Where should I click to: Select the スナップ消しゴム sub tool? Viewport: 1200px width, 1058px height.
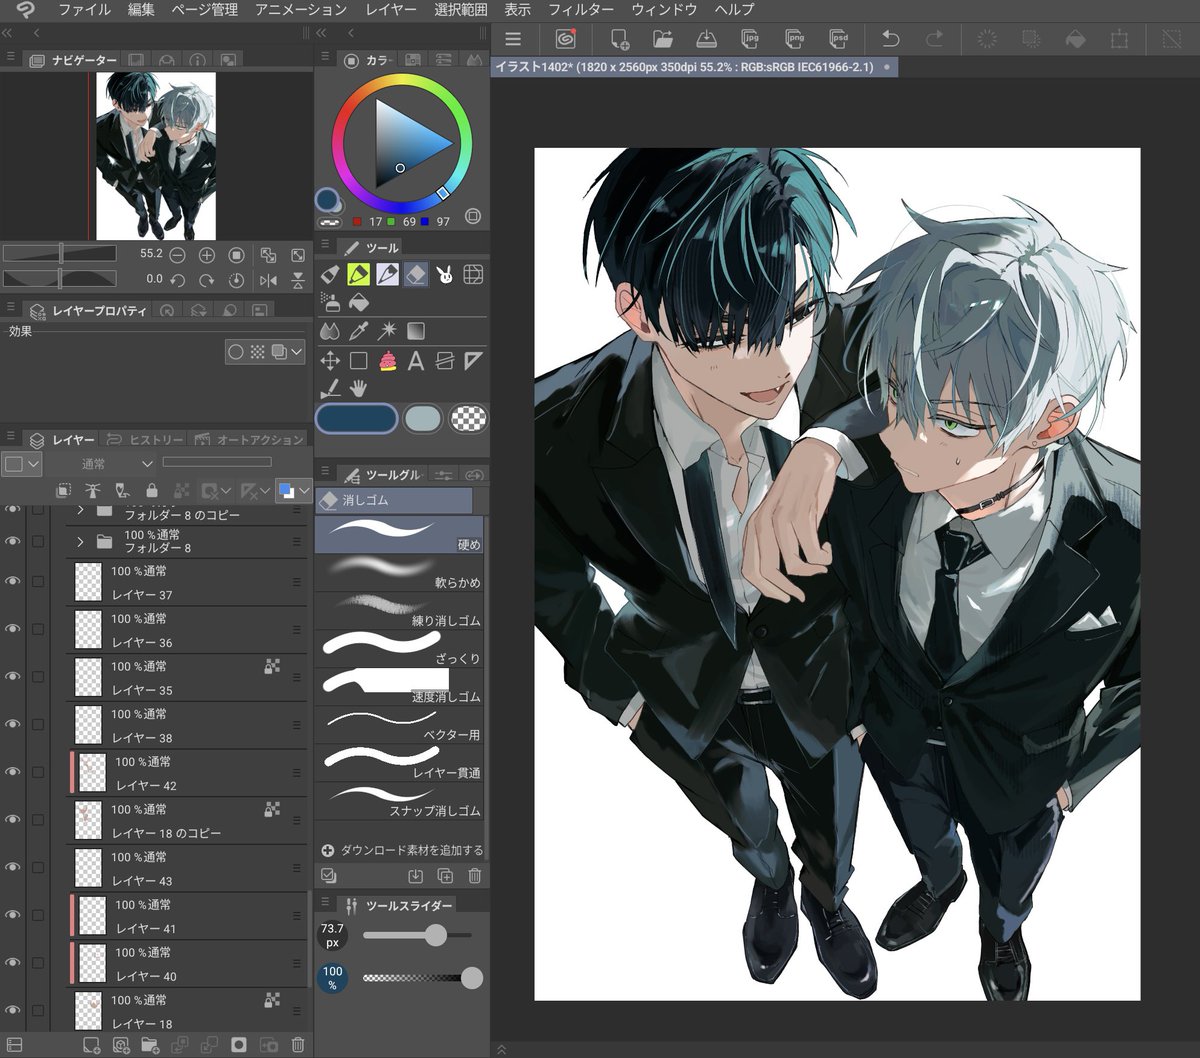pyautogui.click(x=399, y=800)
